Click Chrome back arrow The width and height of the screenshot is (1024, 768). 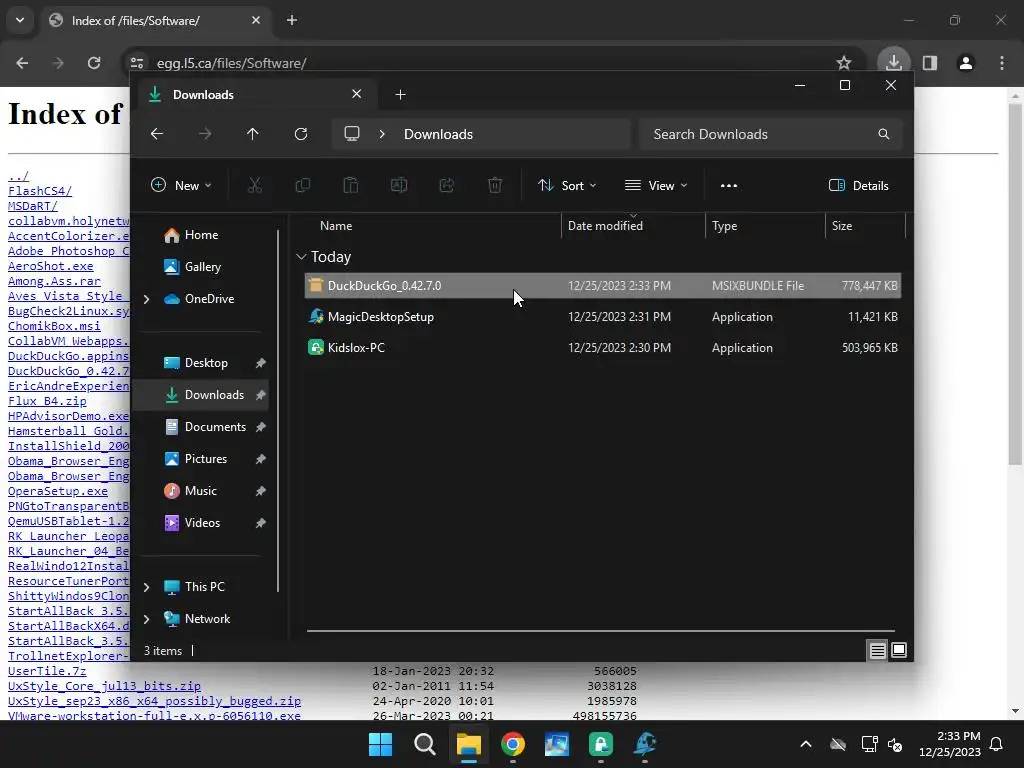(x=22, y=63)
